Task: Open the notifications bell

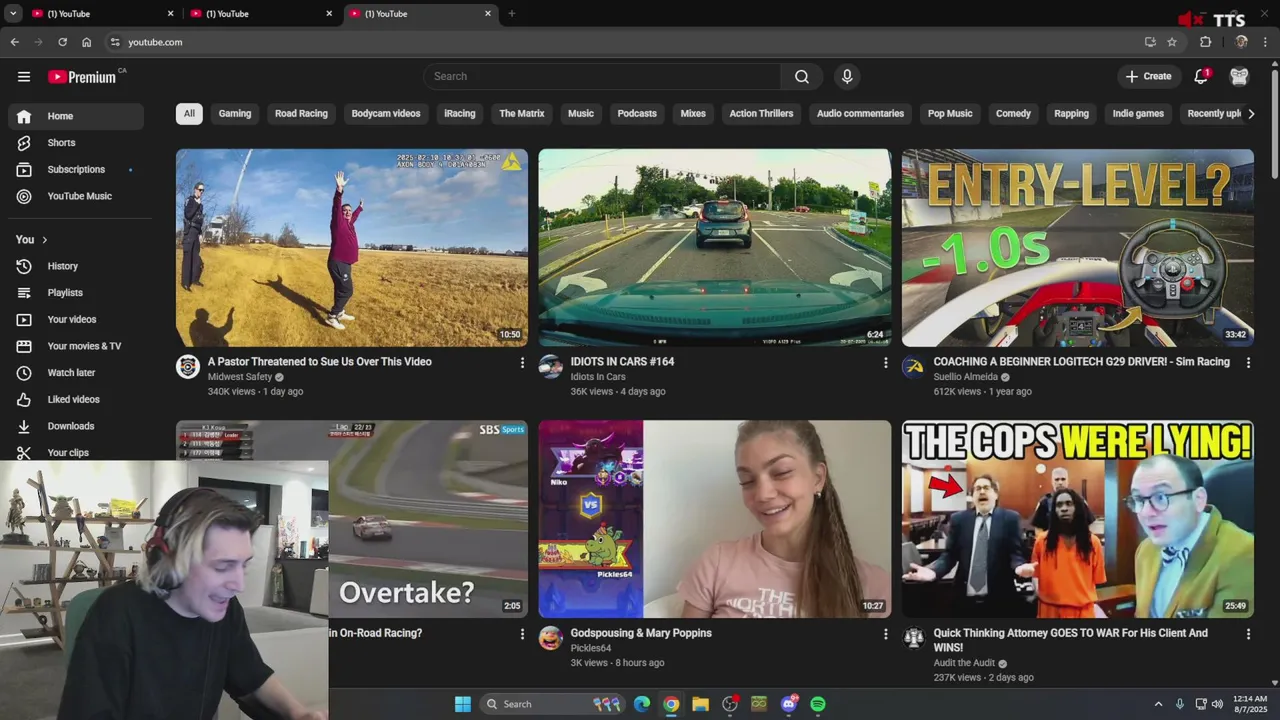Action: 1201,77
